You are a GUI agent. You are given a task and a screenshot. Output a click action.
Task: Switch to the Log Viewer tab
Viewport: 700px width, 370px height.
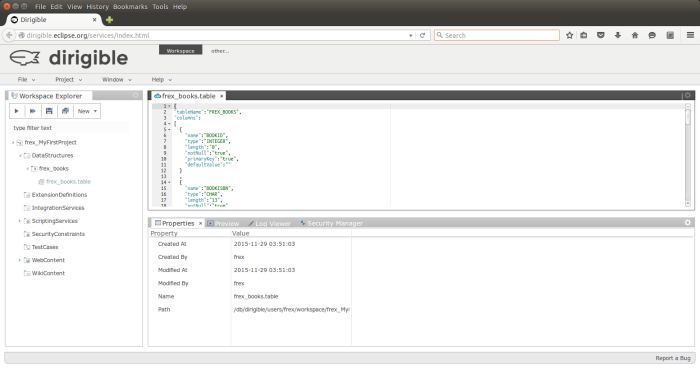coord(269,223)
